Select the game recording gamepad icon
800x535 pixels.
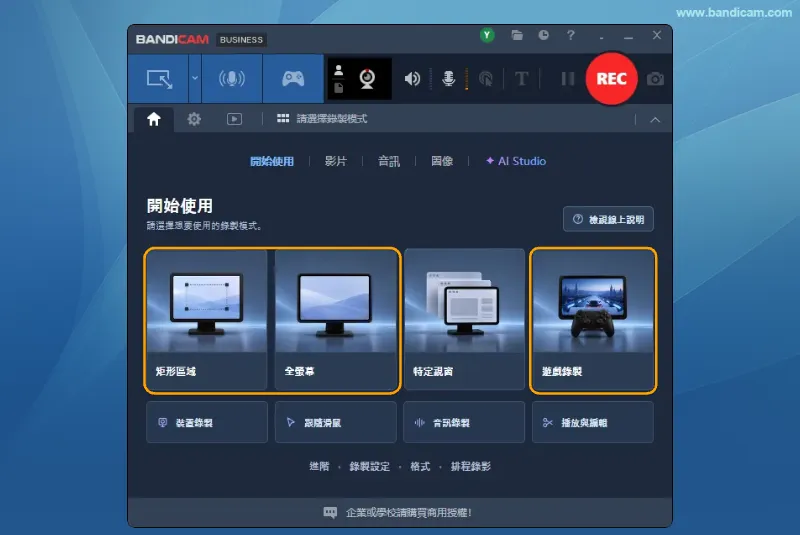tap(293, 79)
